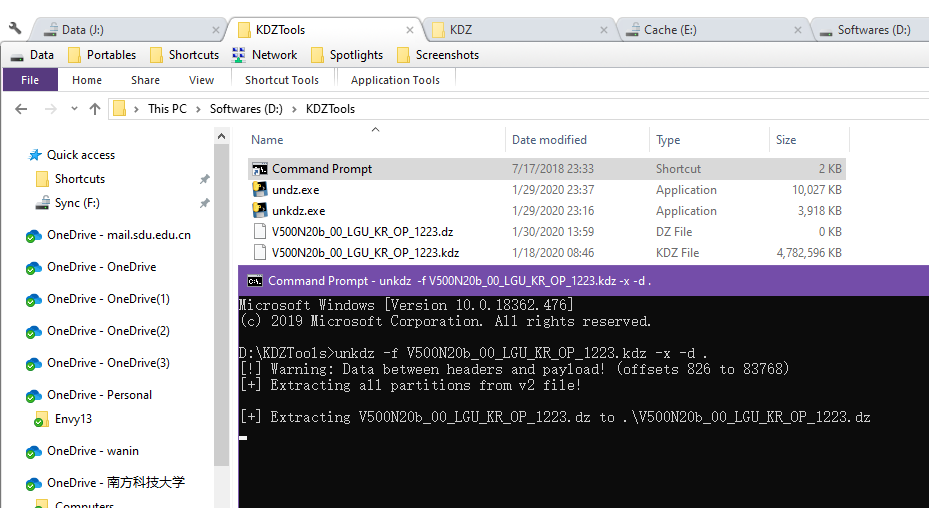Open OneDrive - 南方科技大学
Image resolution: width=929 pixels, height=508 pixels.
click(x=105, y=483)
